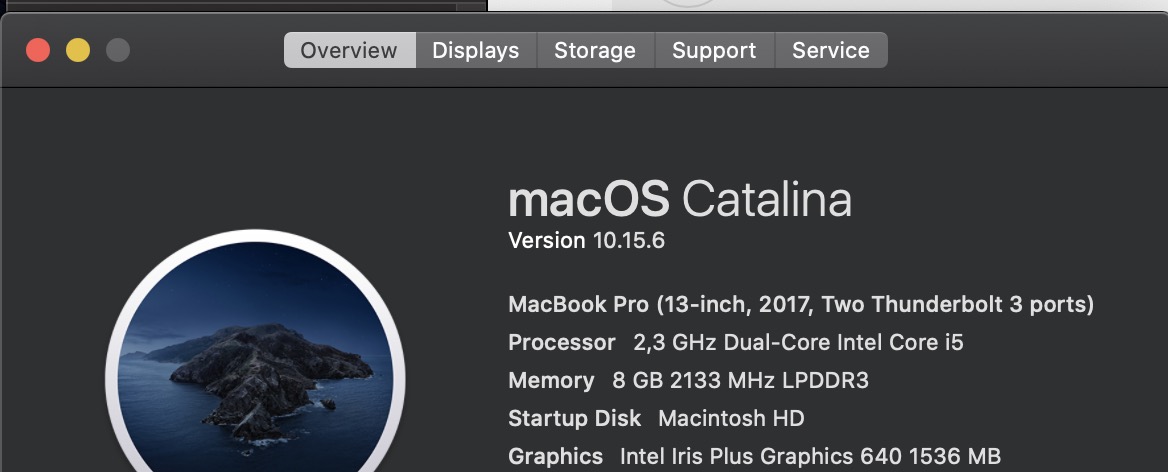Screen dimensions: 1168x472
Task: Click the macOS Catalina heading
Action: pos(680,200)
